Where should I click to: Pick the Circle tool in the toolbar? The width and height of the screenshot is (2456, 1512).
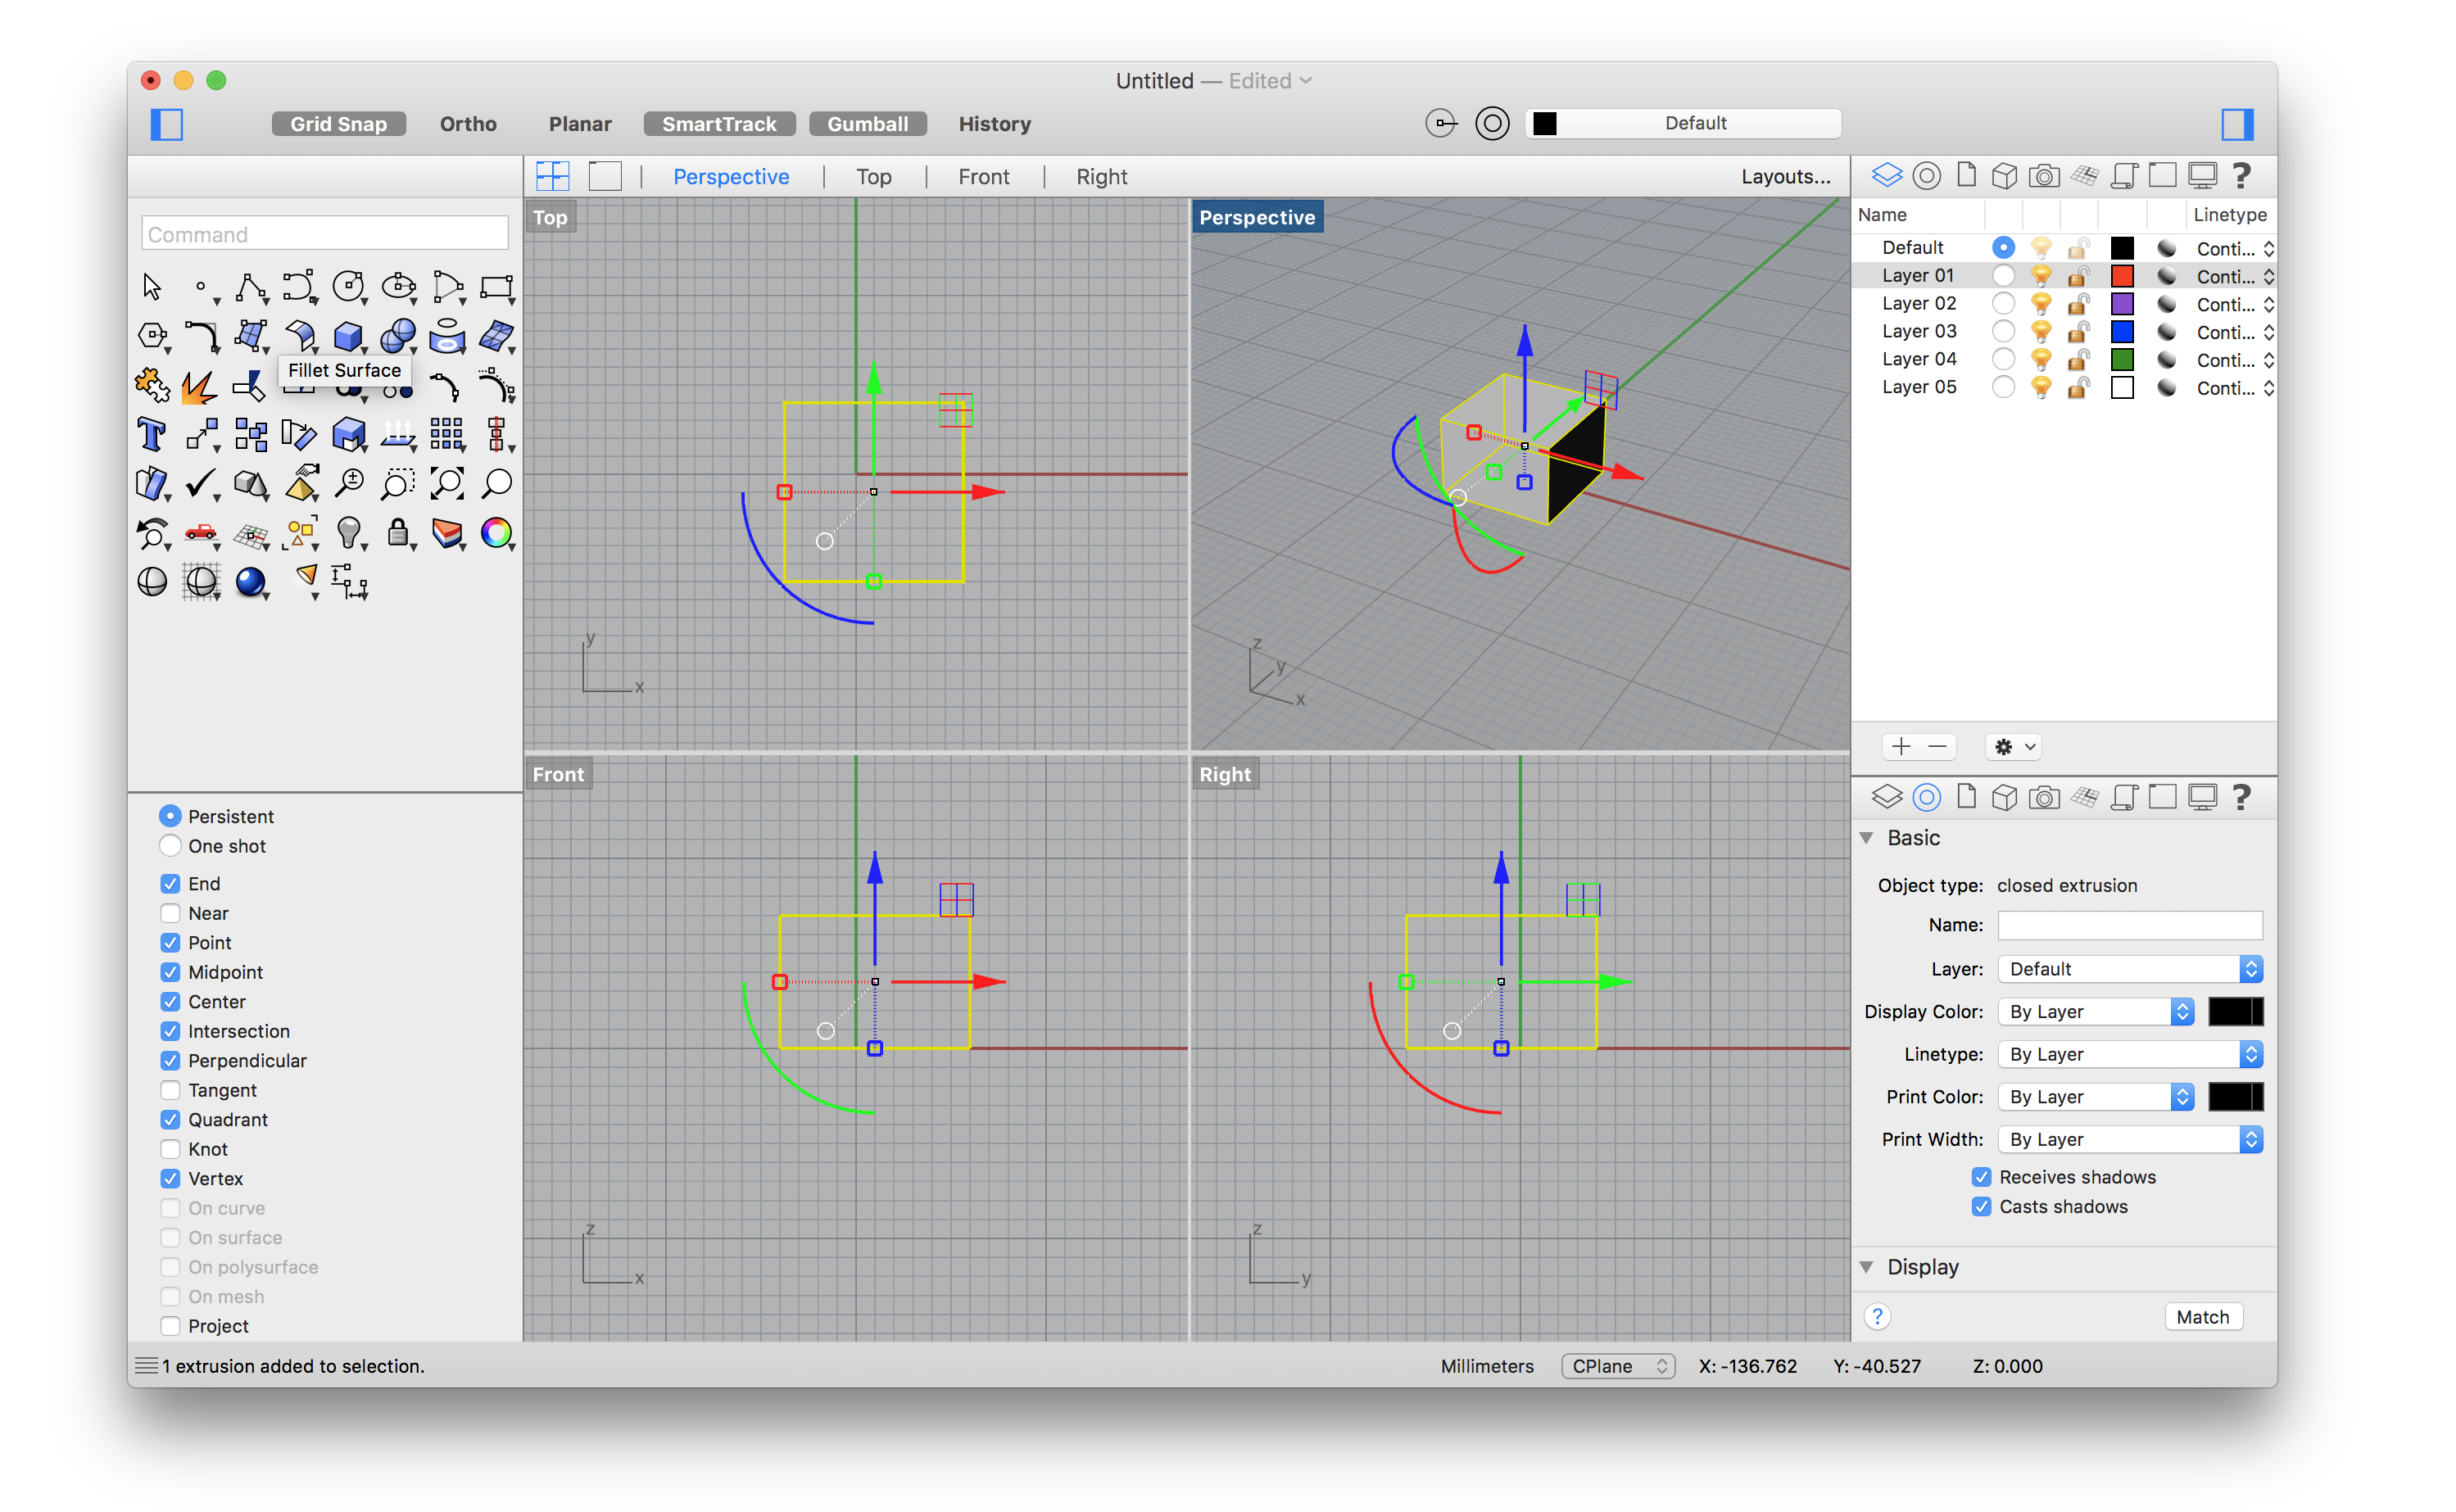(348, 287)
